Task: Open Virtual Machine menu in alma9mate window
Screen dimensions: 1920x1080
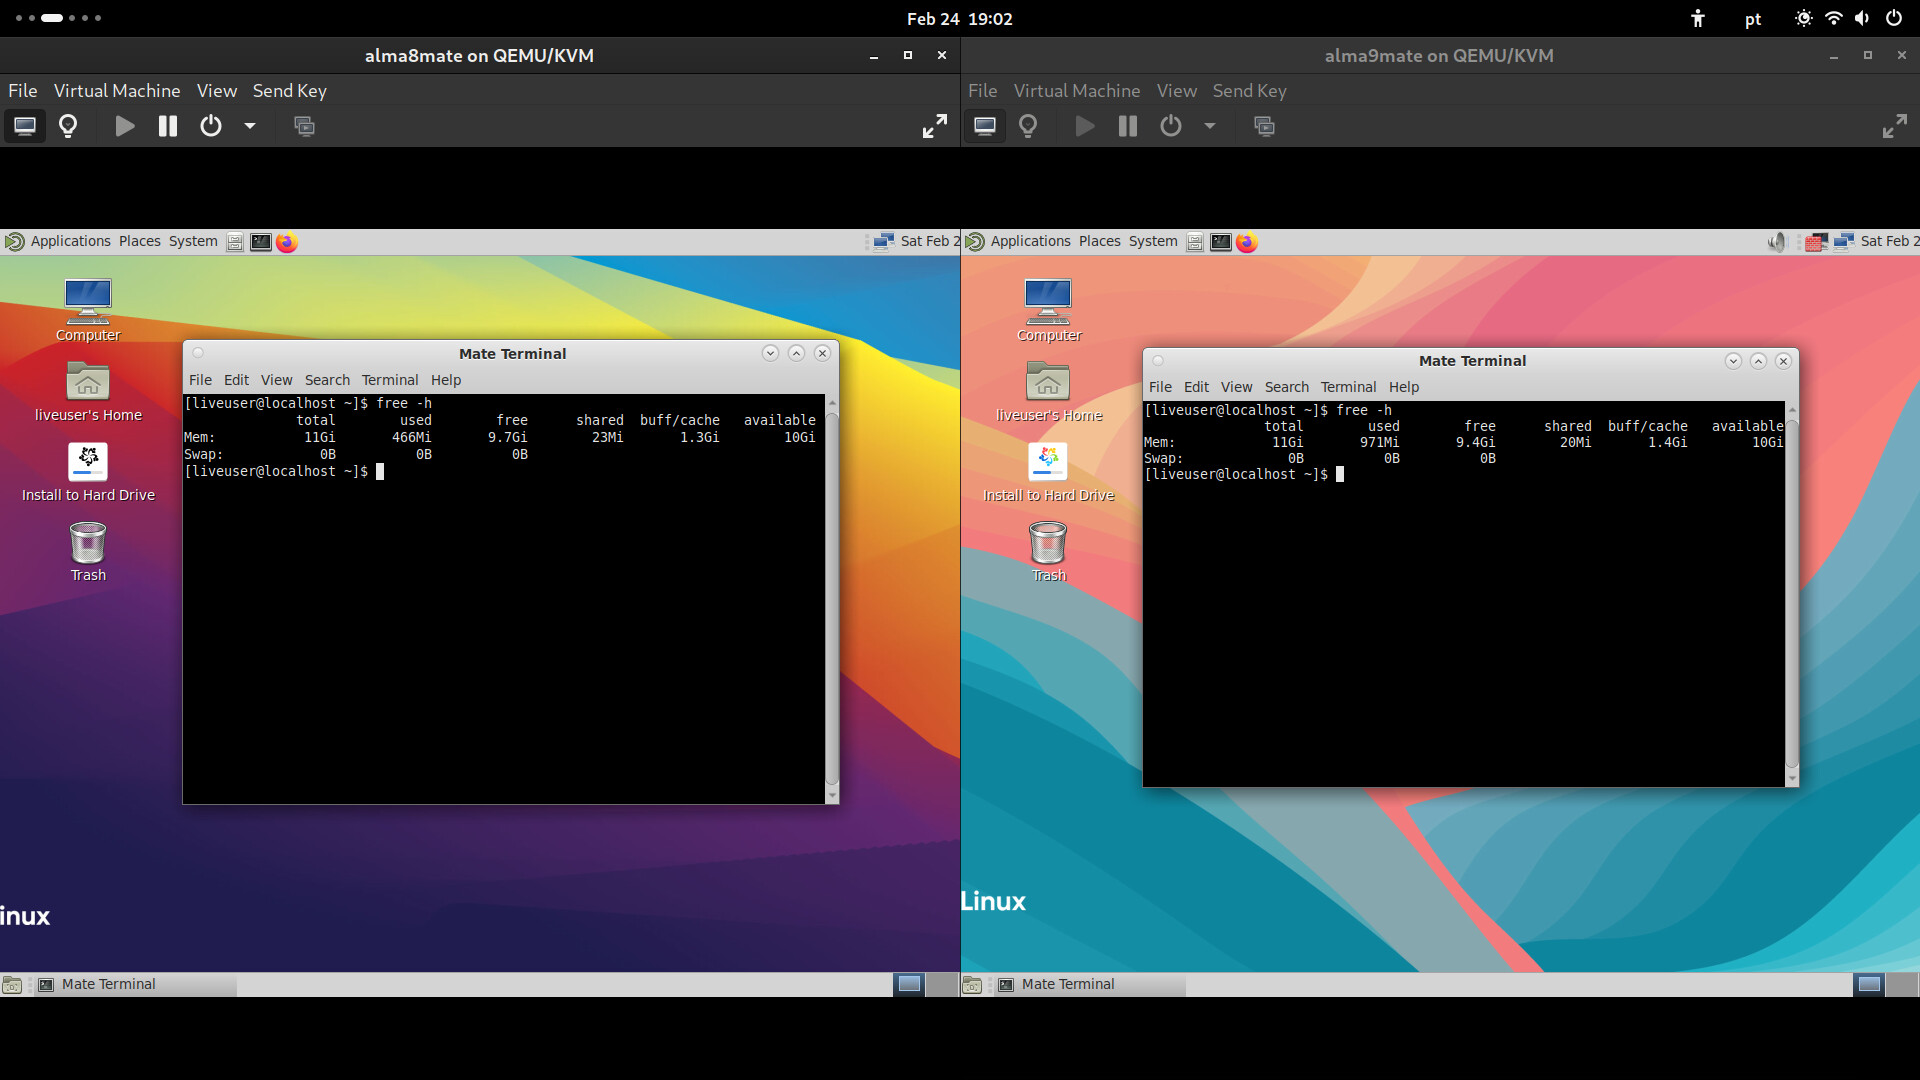Action: (1076, 91)
